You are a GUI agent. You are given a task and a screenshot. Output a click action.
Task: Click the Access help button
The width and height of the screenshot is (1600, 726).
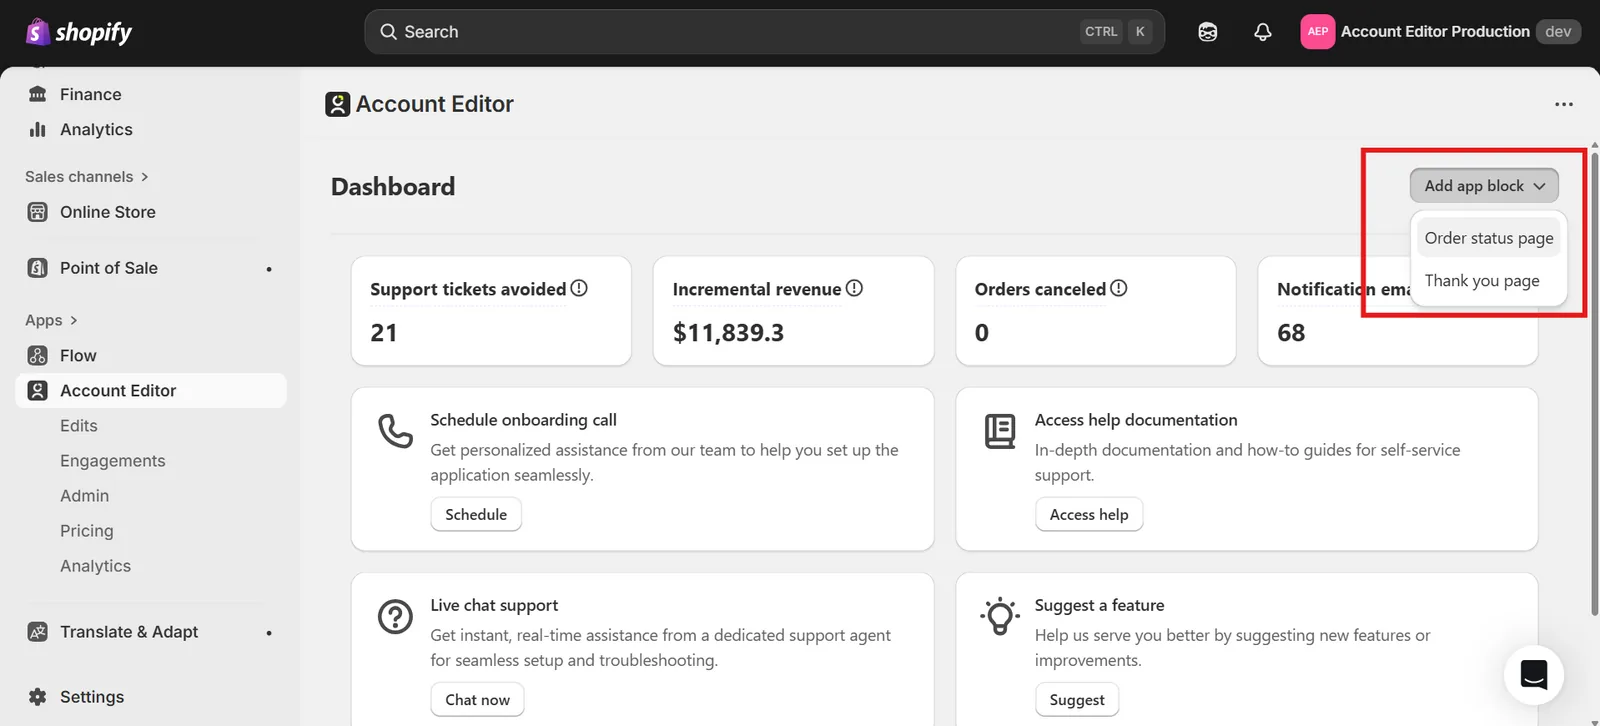[1089, 515]
